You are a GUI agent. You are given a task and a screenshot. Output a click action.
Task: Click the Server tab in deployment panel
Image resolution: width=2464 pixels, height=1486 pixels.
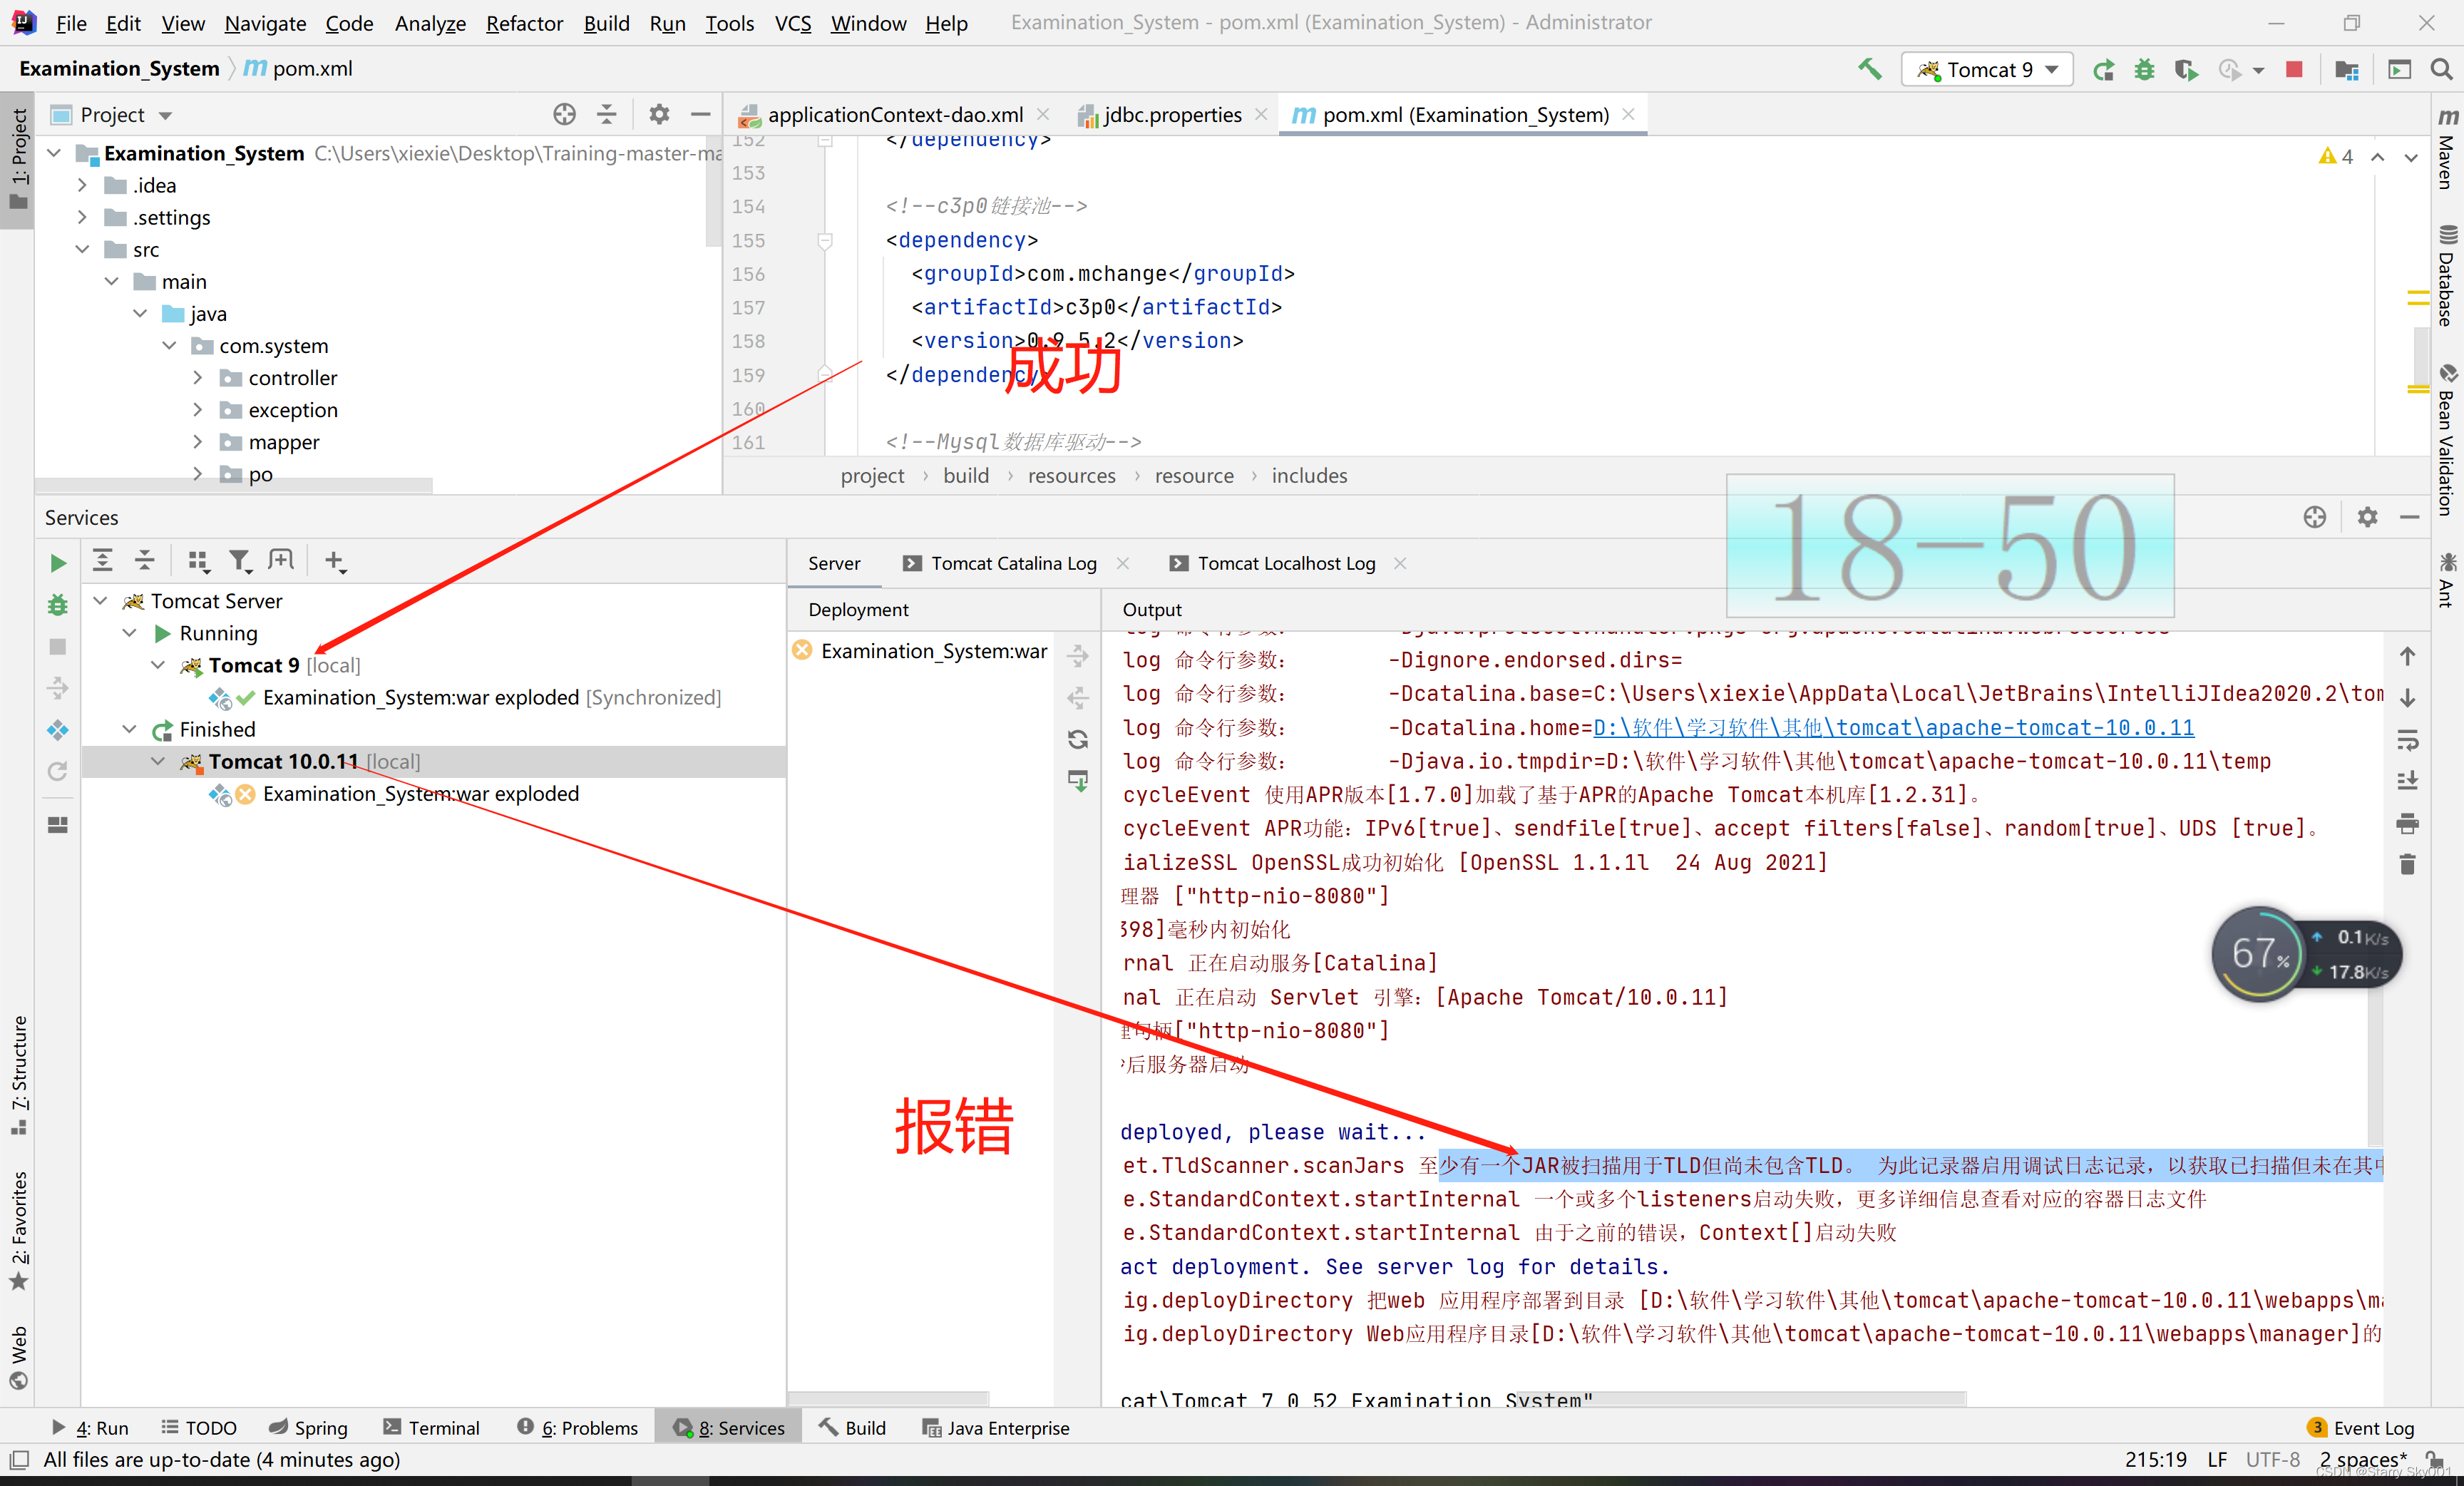833,563
